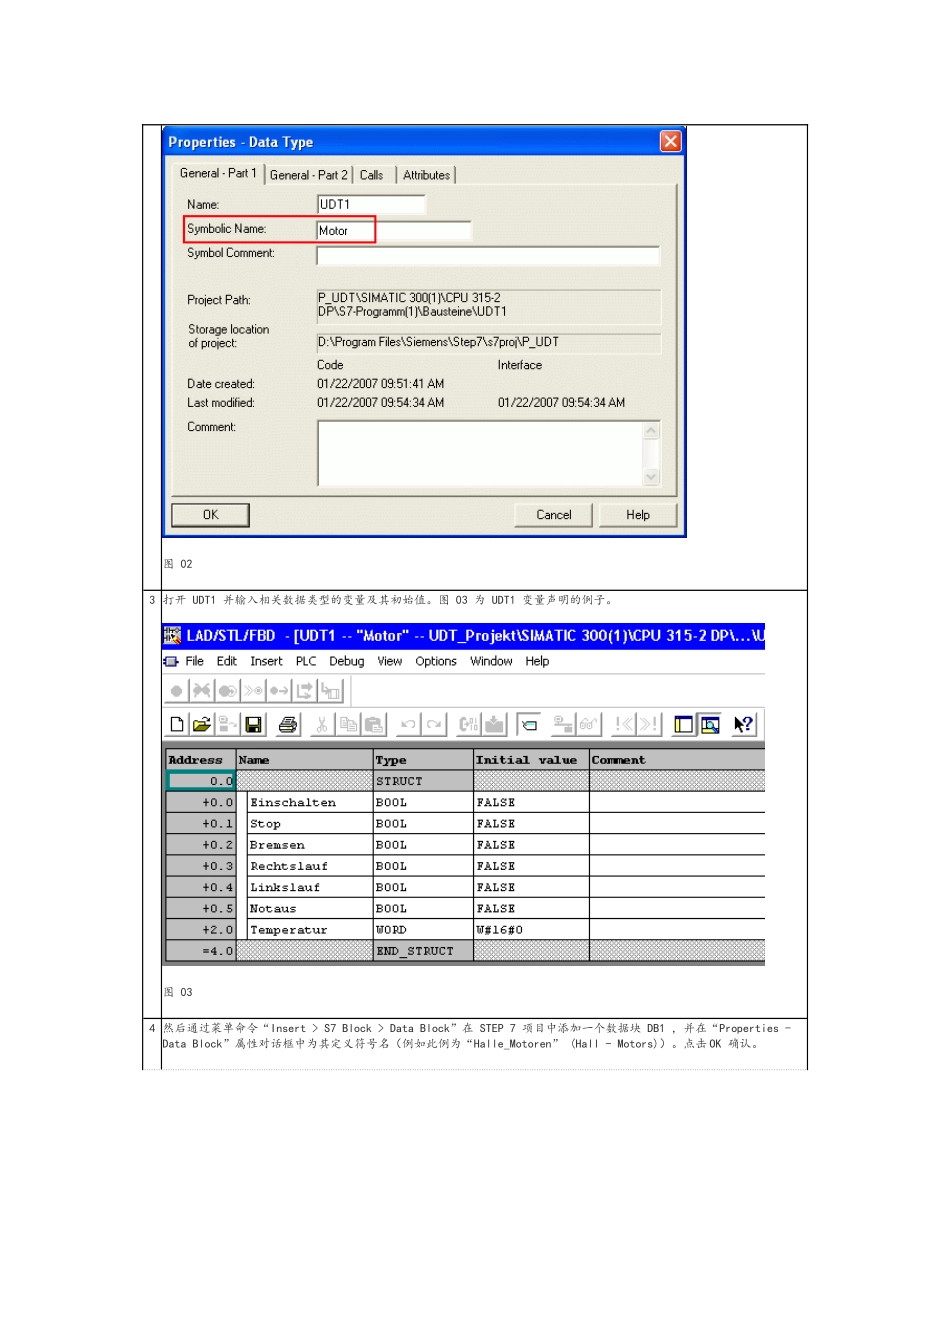This screenshot has height=1344, width=950.
Task: Click the Symbolic Name field with Motor
Action: click(393, 231)
